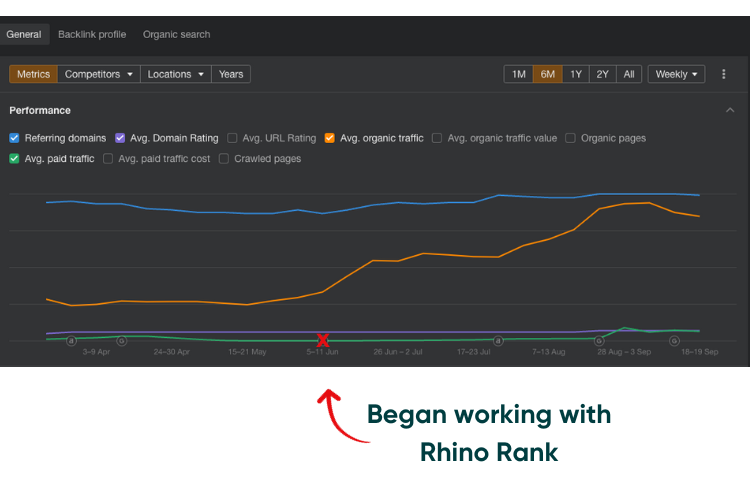Set the time range to All

(x=629, y=74)
